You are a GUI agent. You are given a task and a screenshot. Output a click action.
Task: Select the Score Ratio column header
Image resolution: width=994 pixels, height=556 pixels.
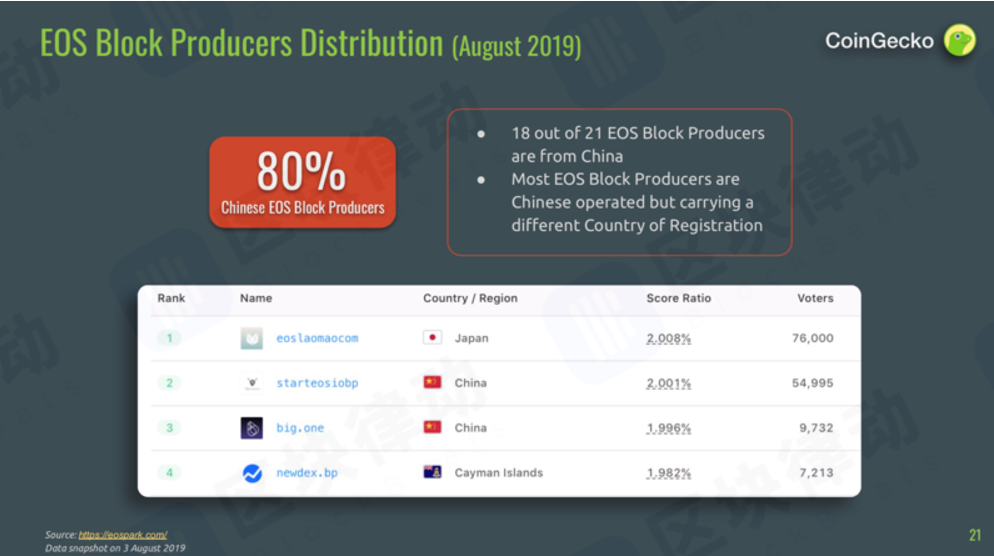(x=678, y=298)
